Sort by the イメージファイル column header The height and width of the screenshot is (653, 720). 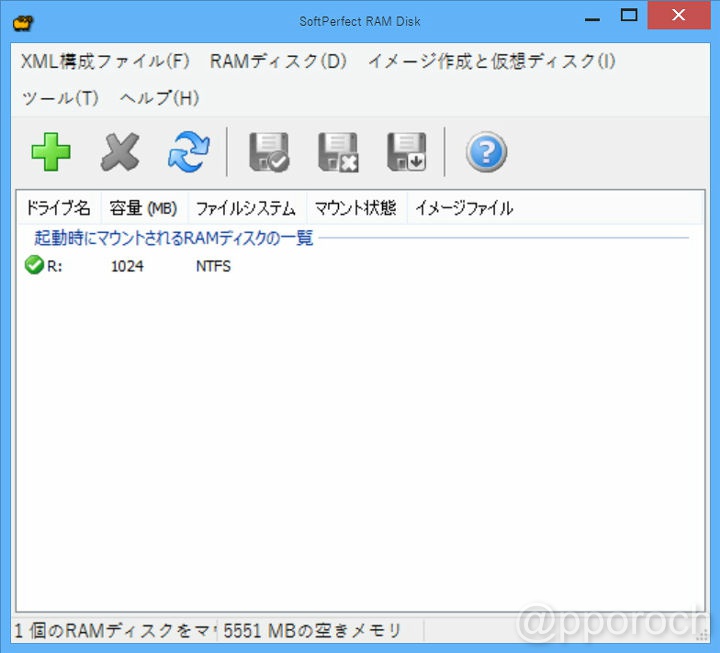click(464, 208)
